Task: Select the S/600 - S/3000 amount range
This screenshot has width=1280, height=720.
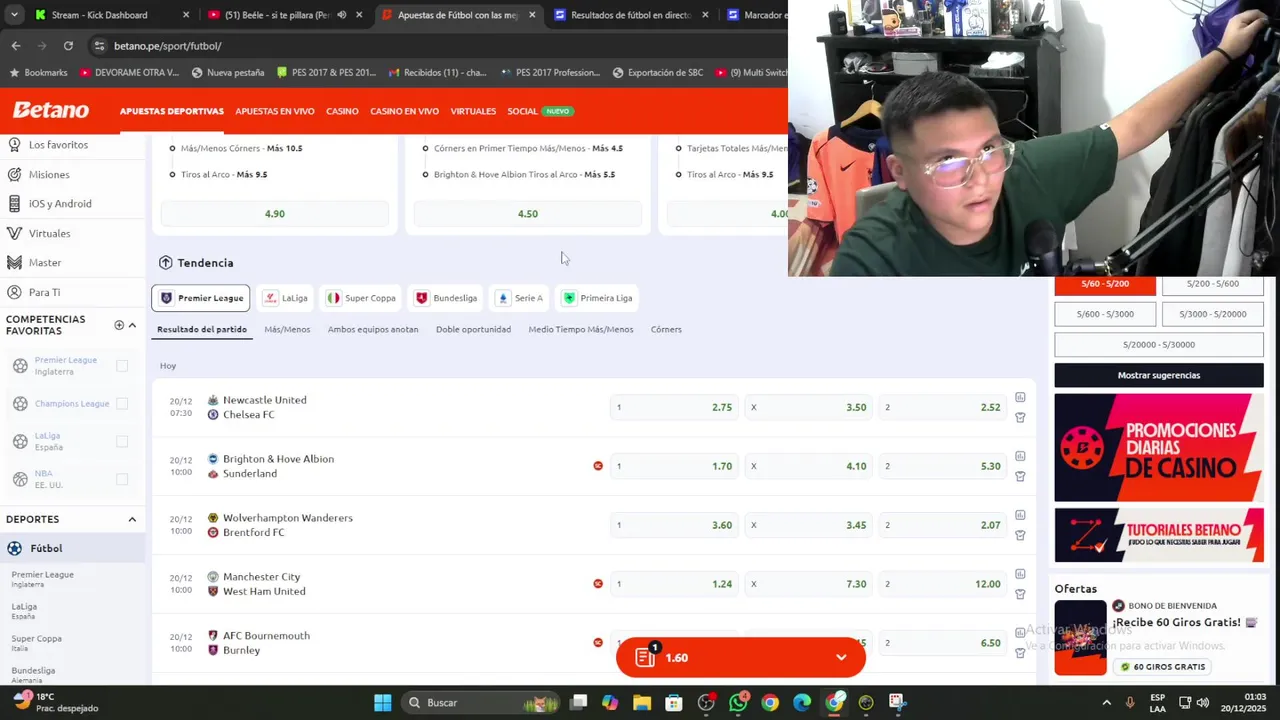Action: [x=1105, y=314]
